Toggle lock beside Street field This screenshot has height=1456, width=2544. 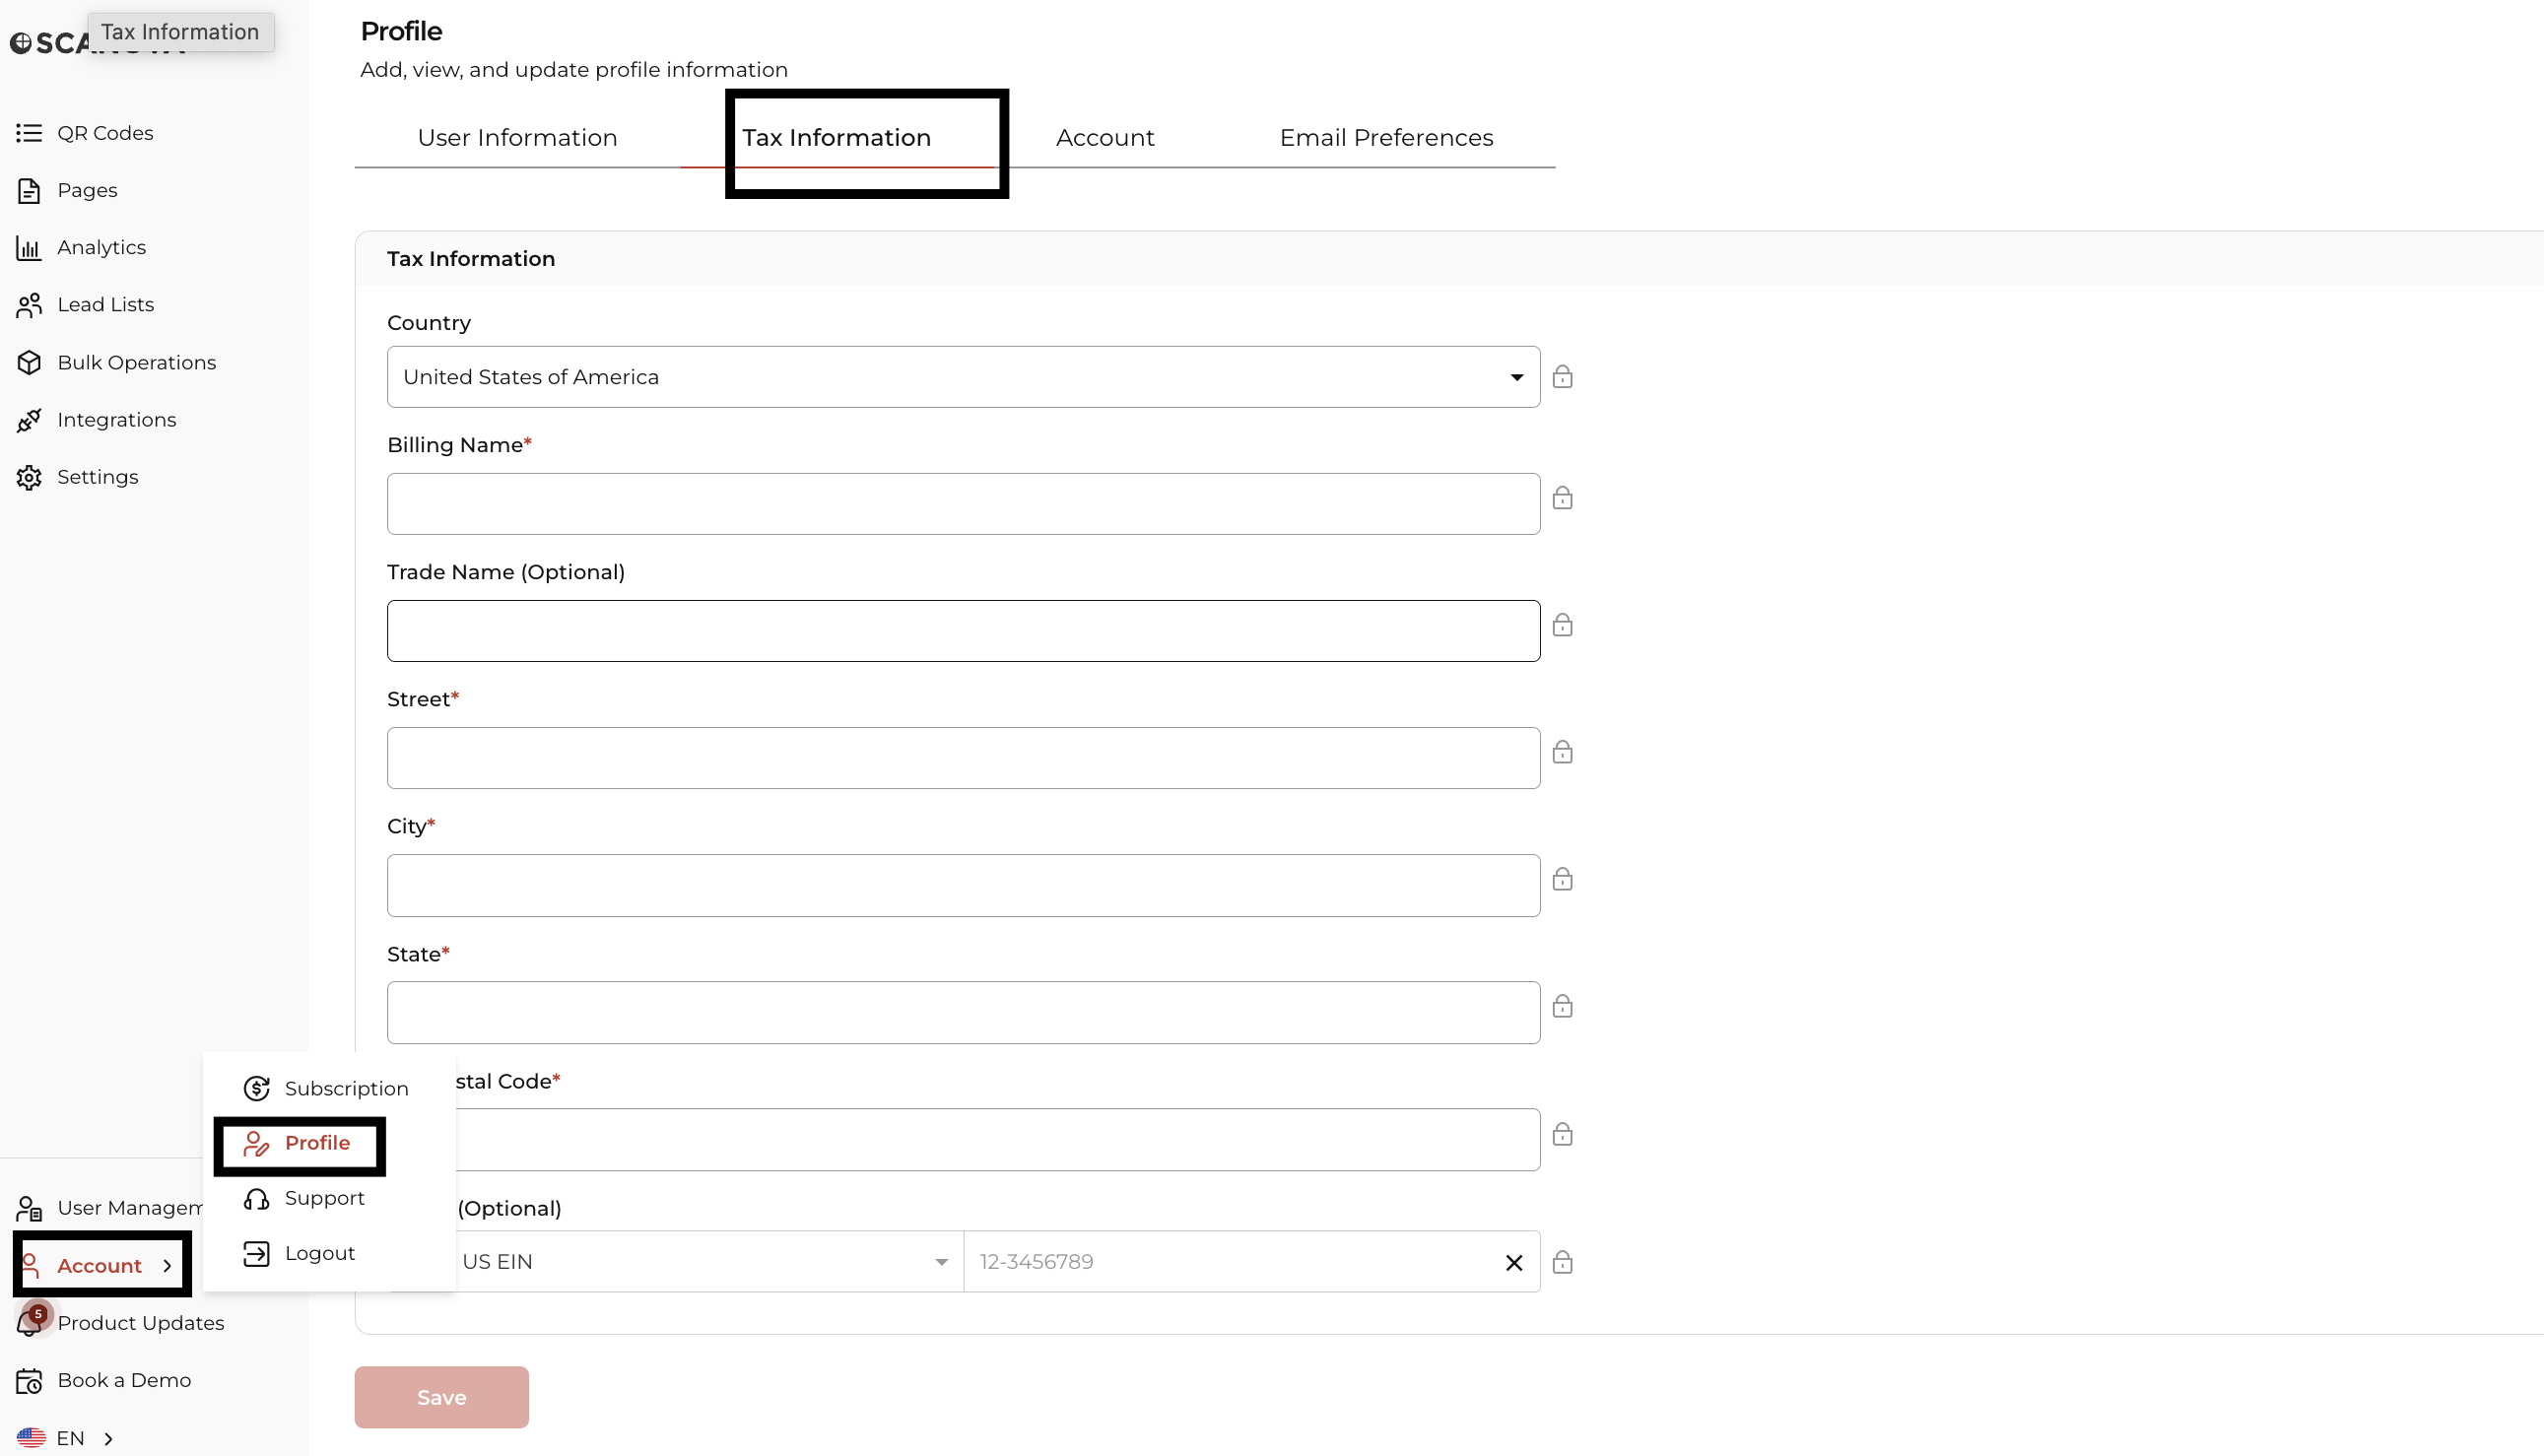(1562, 752)
